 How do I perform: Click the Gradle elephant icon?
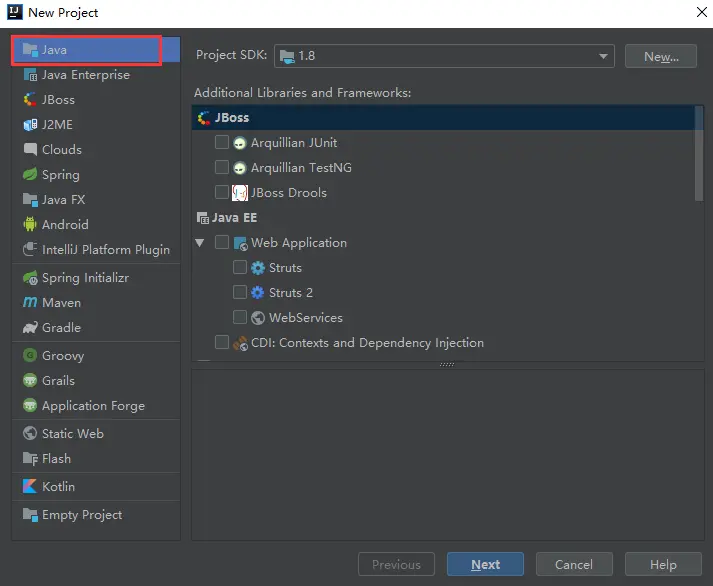pos(30,327)
